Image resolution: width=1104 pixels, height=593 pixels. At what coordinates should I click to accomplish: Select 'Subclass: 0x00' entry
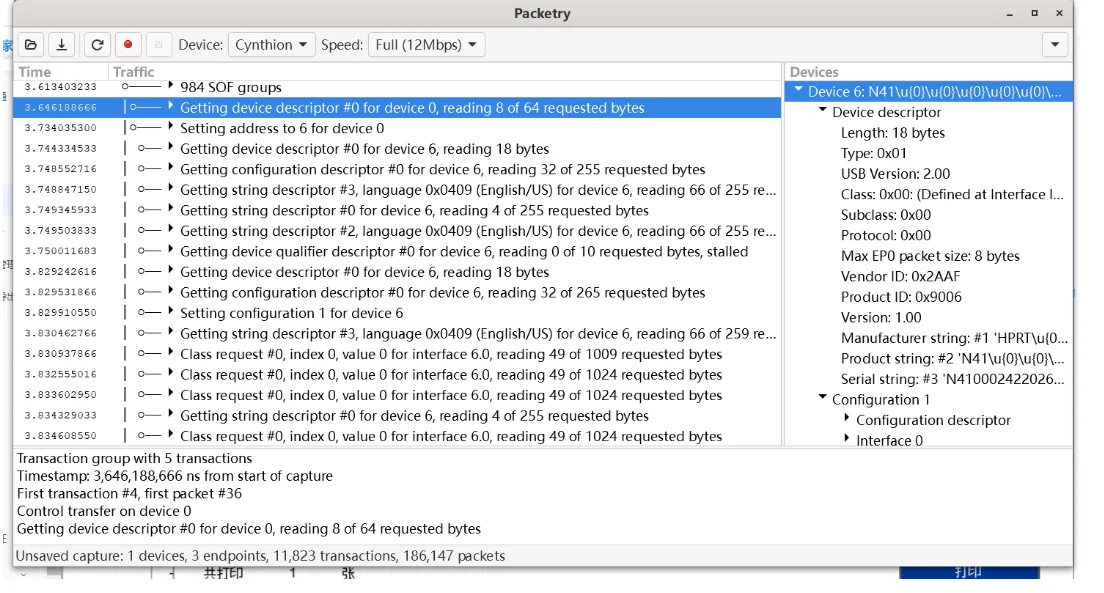pyautogui.click(x=885, y=214)
